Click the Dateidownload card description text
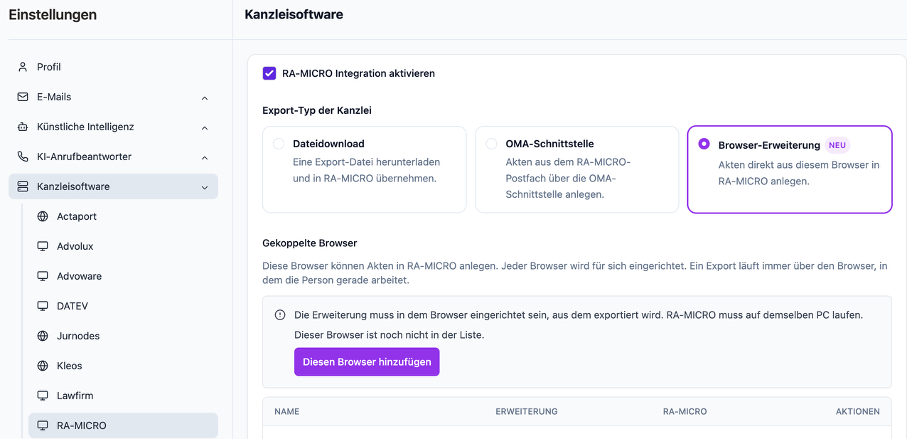The width and height of the screenshot is (908, 440). (x=367, y=170)
